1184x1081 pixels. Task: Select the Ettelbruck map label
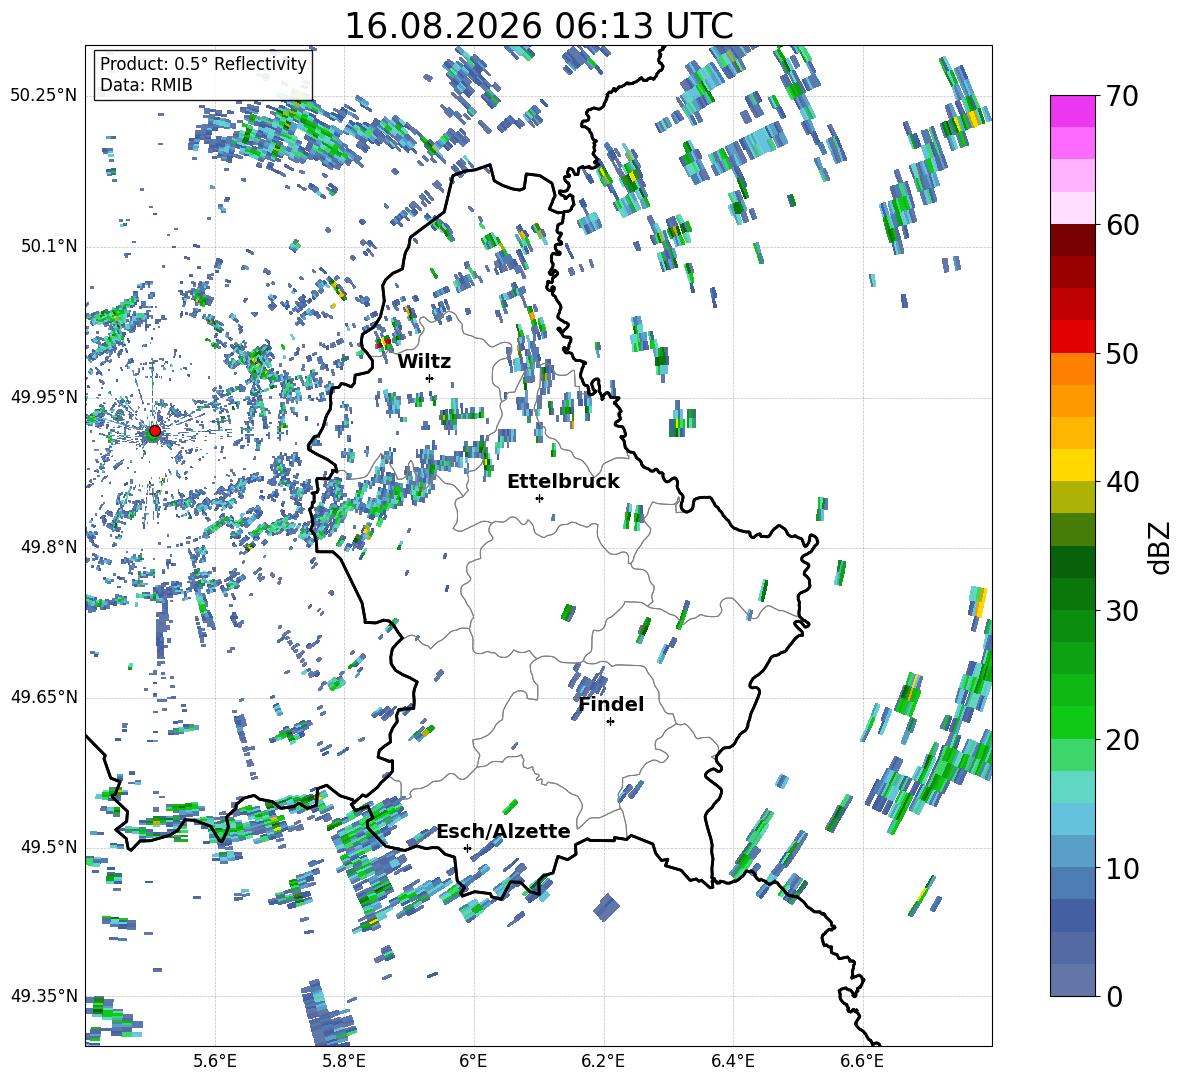[563, 482]
